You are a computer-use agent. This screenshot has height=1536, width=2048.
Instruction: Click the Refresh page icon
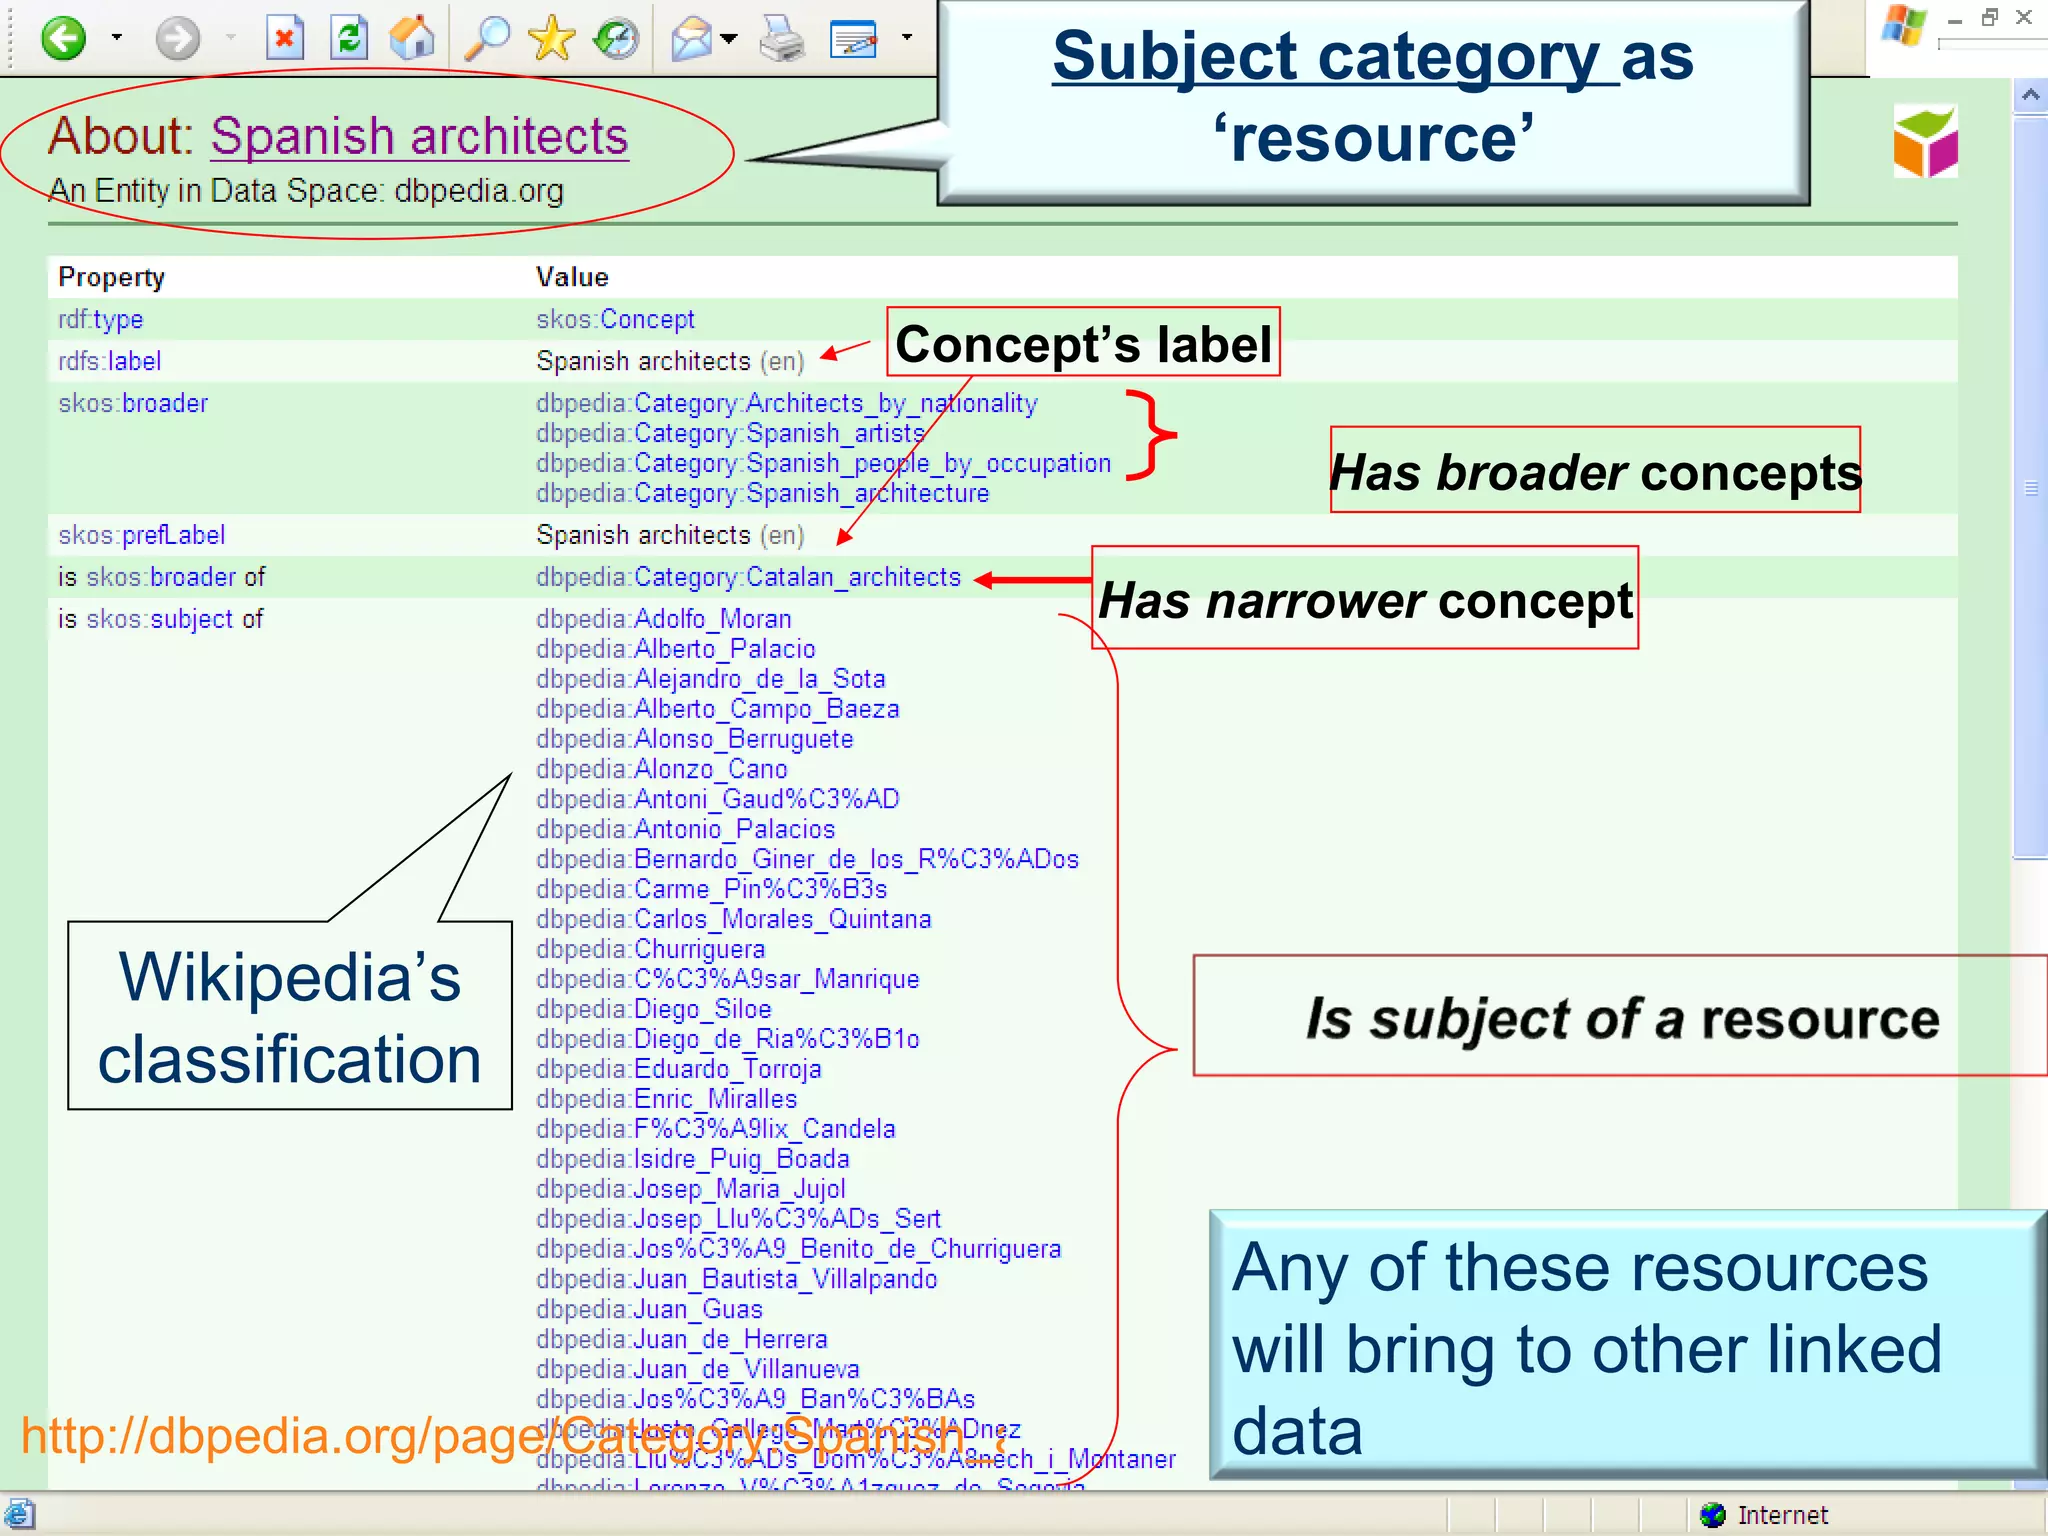click(x=349, y=39)
